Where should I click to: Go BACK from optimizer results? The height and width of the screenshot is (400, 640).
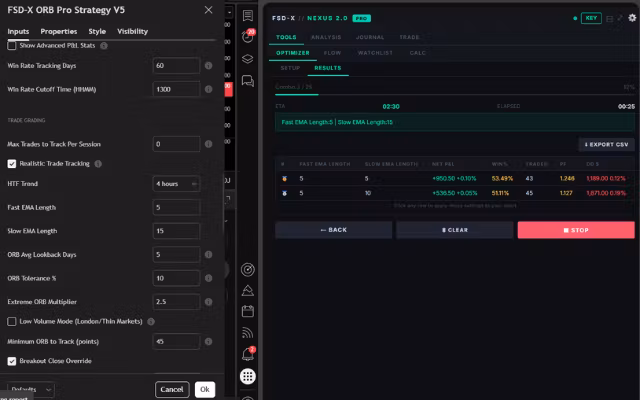pos(333,230)
